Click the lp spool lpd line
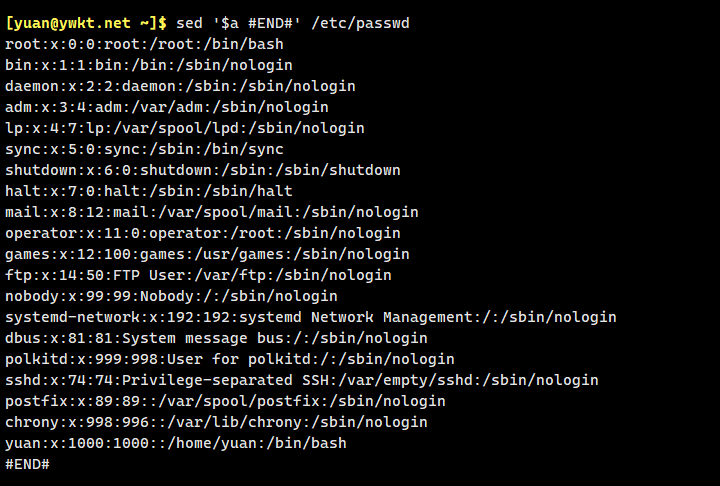 coord(185,128)
